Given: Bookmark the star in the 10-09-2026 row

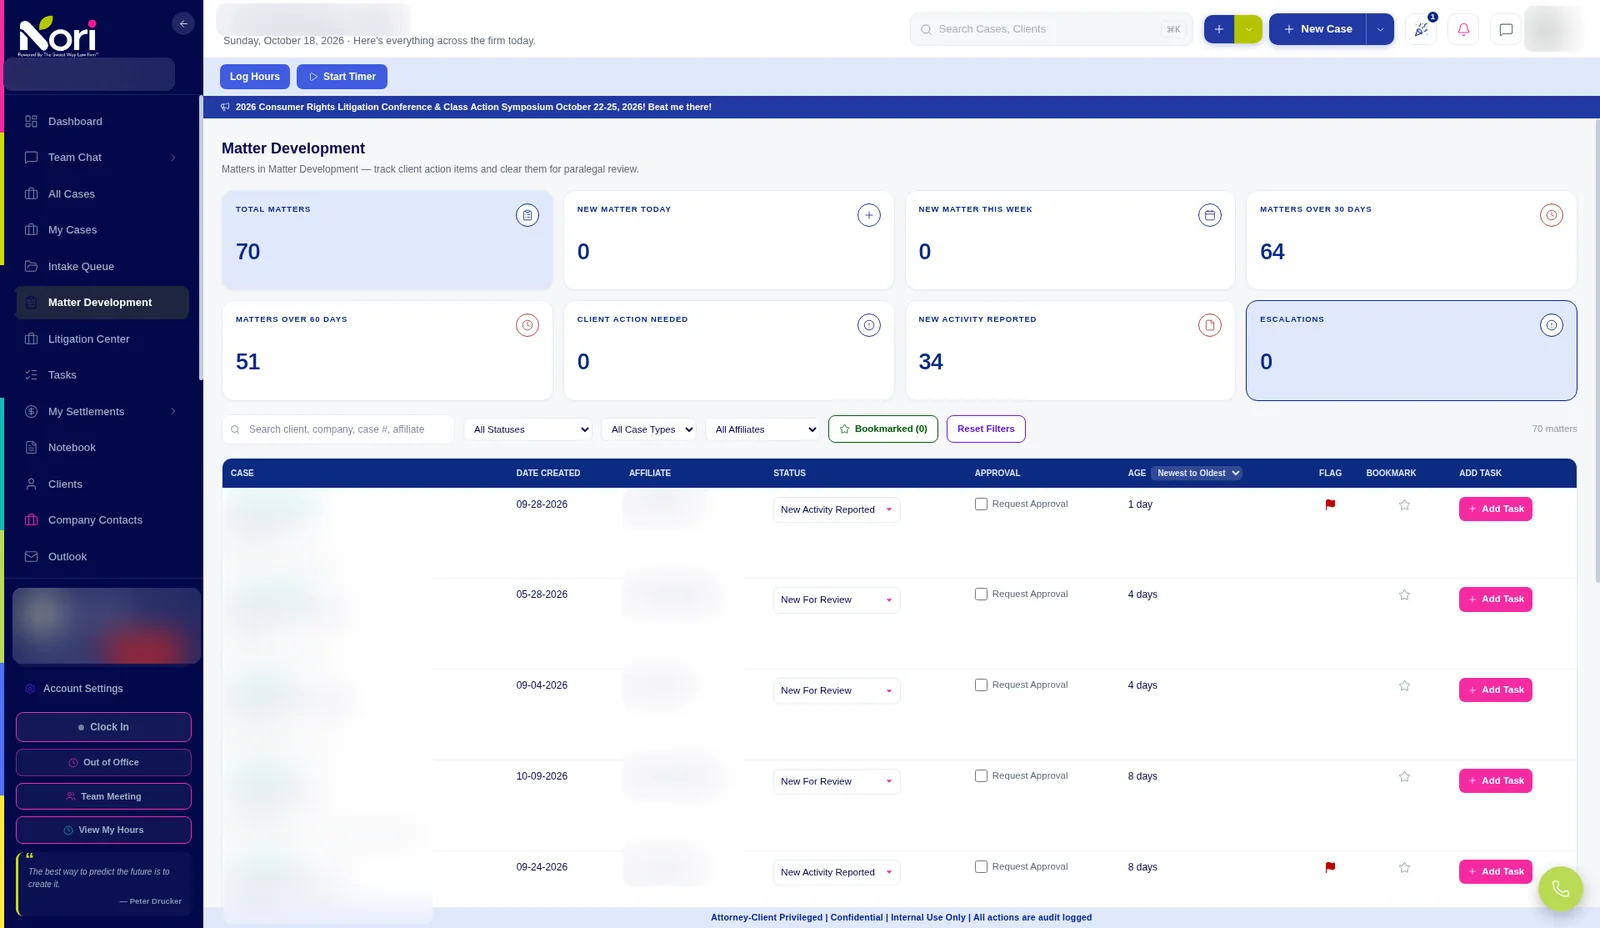Looking at the screenshot, I should point(1404,777).
